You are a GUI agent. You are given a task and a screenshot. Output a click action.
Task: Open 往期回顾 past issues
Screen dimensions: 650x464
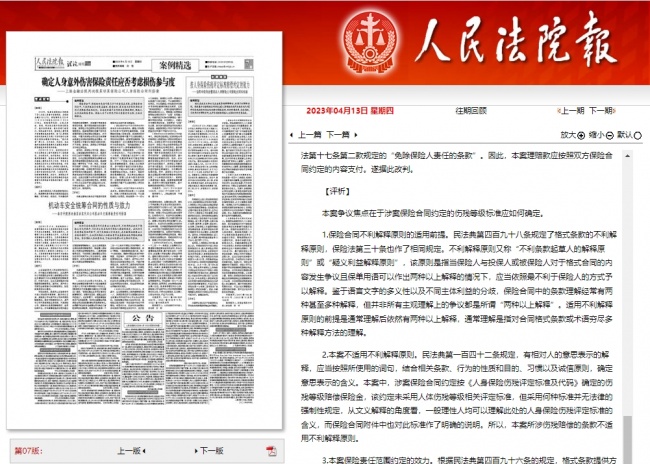pos(471,111)
